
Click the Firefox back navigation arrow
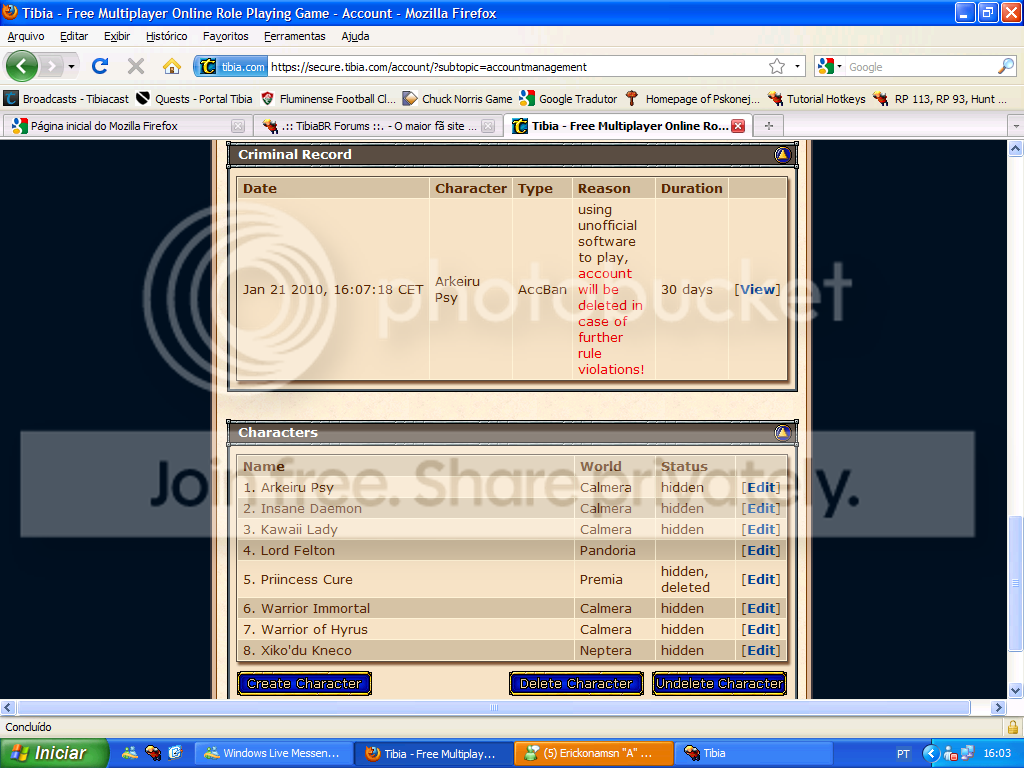[x=23, y=67]
